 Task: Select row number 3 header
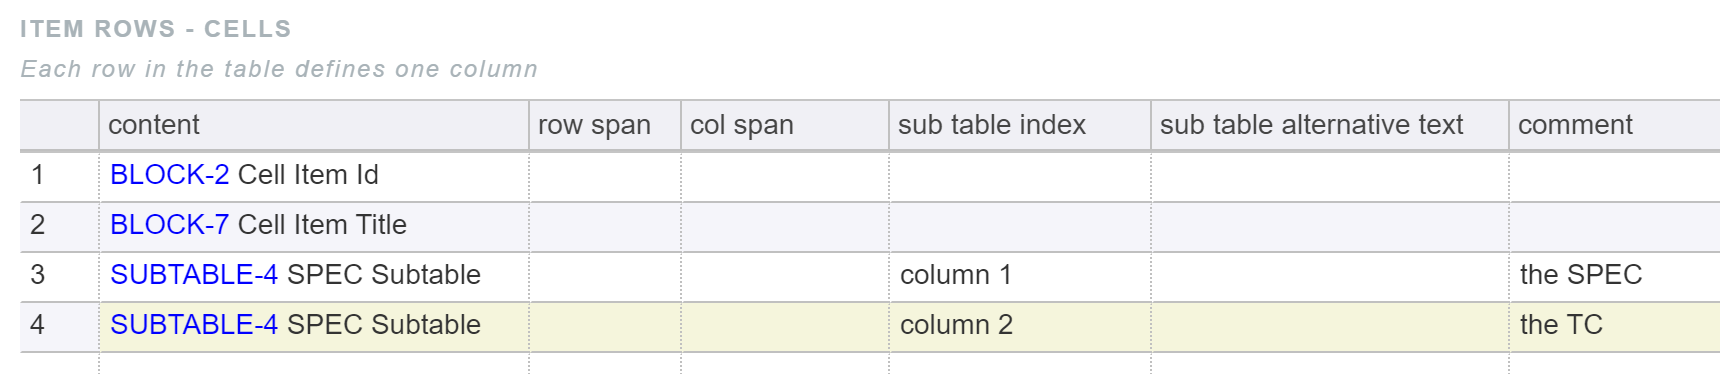pyautogui.click(x=59, y=277)
